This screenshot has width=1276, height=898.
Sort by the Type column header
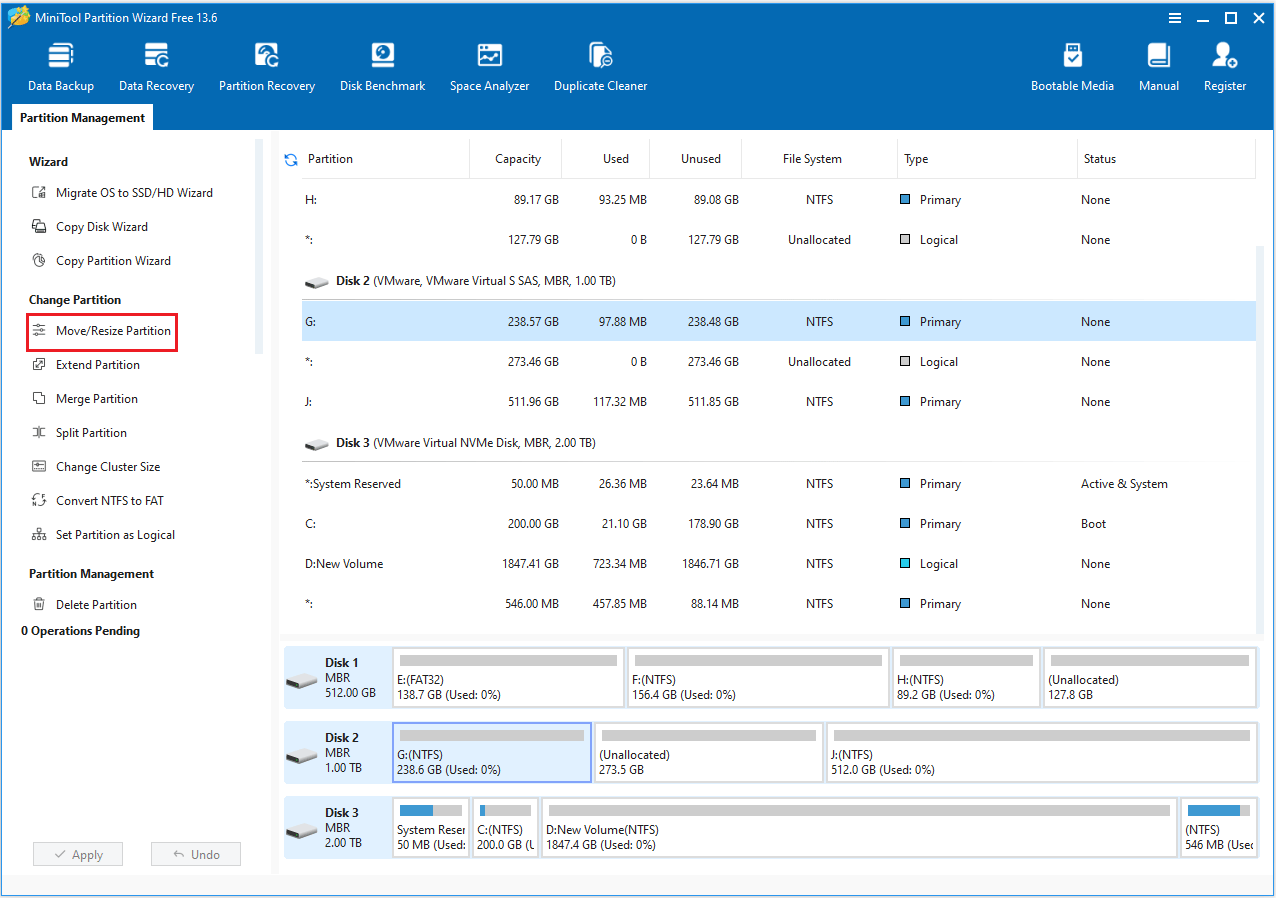click(x=987, y=159)
